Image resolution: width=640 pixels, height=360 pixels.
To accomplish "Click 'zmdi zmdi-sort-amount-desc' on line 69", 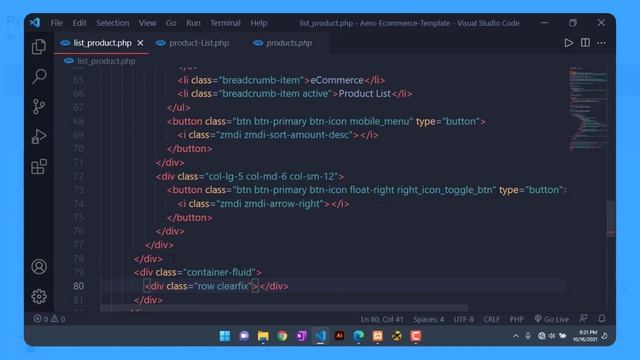I will tap(284, 135).
